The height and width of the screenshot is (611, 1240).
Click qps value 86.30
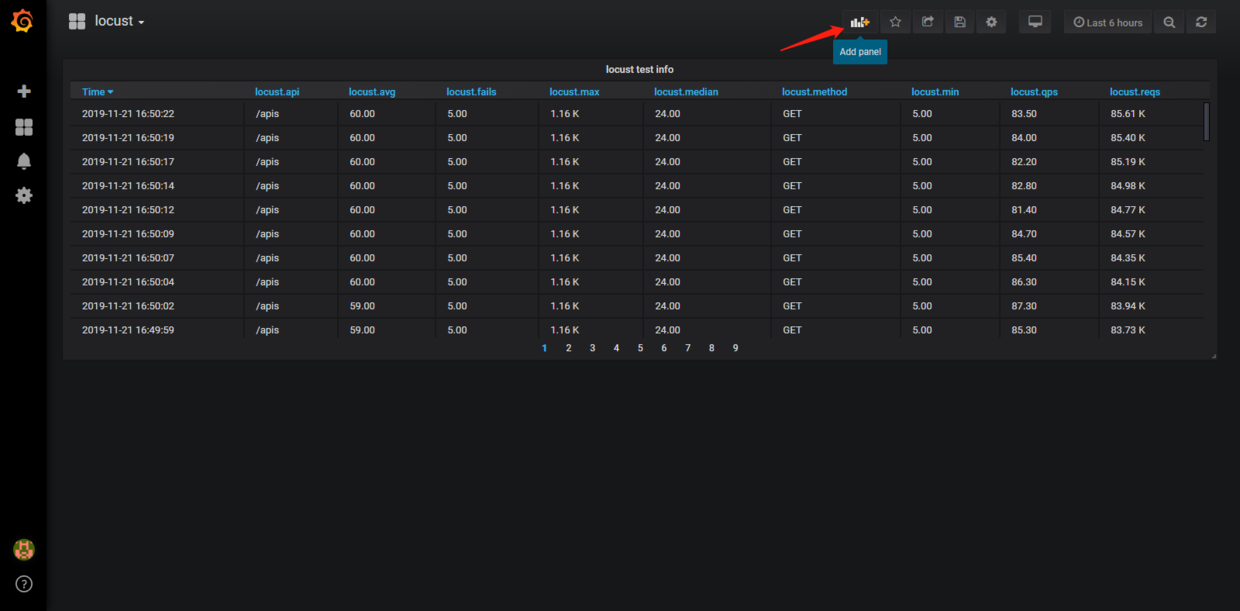pos(1024,282)
